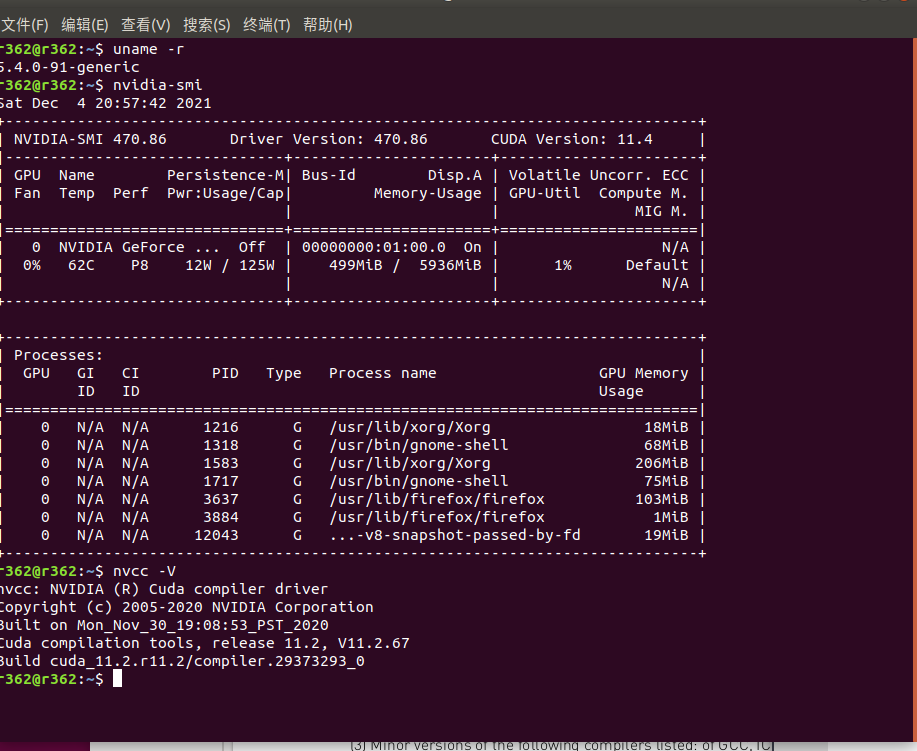The width and height of the screenshot is (917, 751).
Task: Click the GPU-Util value 1%
Action: click(x=563, y=266)
